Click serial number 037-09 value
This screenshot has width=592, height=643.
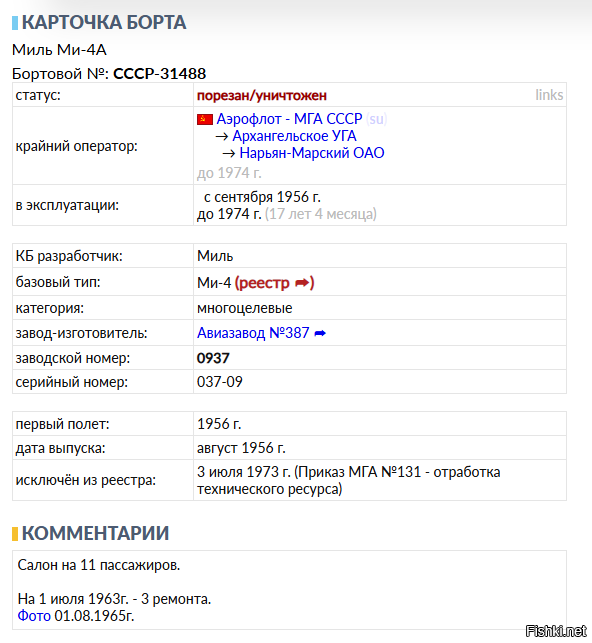220,382
